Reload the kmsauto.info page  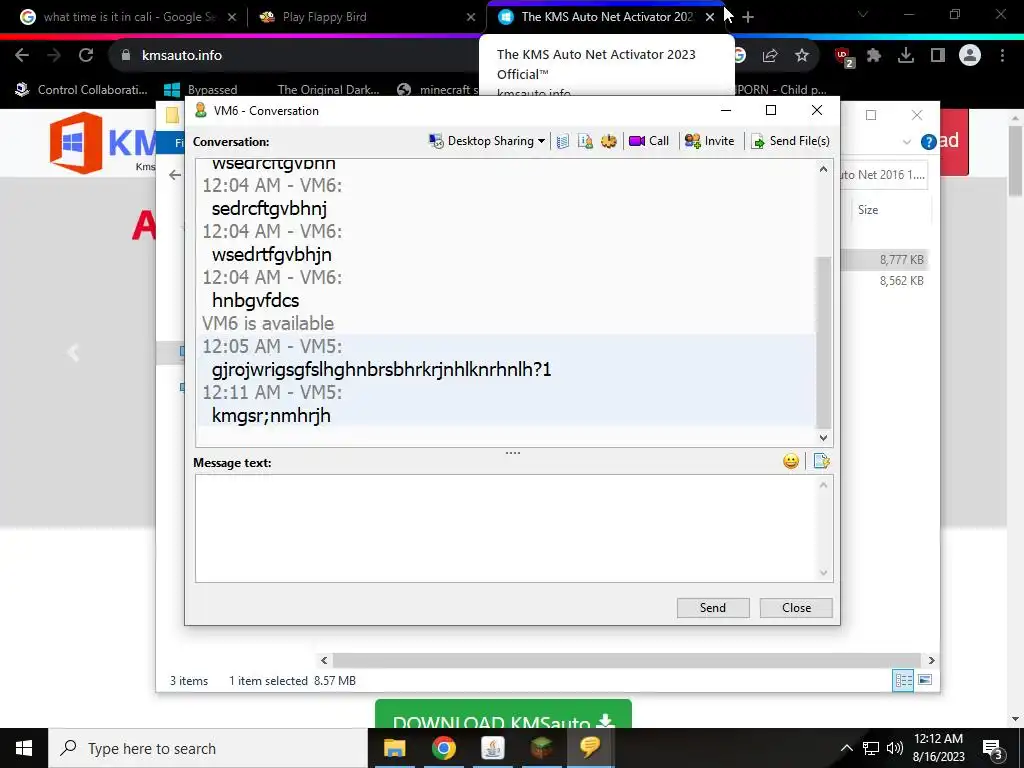point(86,56)
